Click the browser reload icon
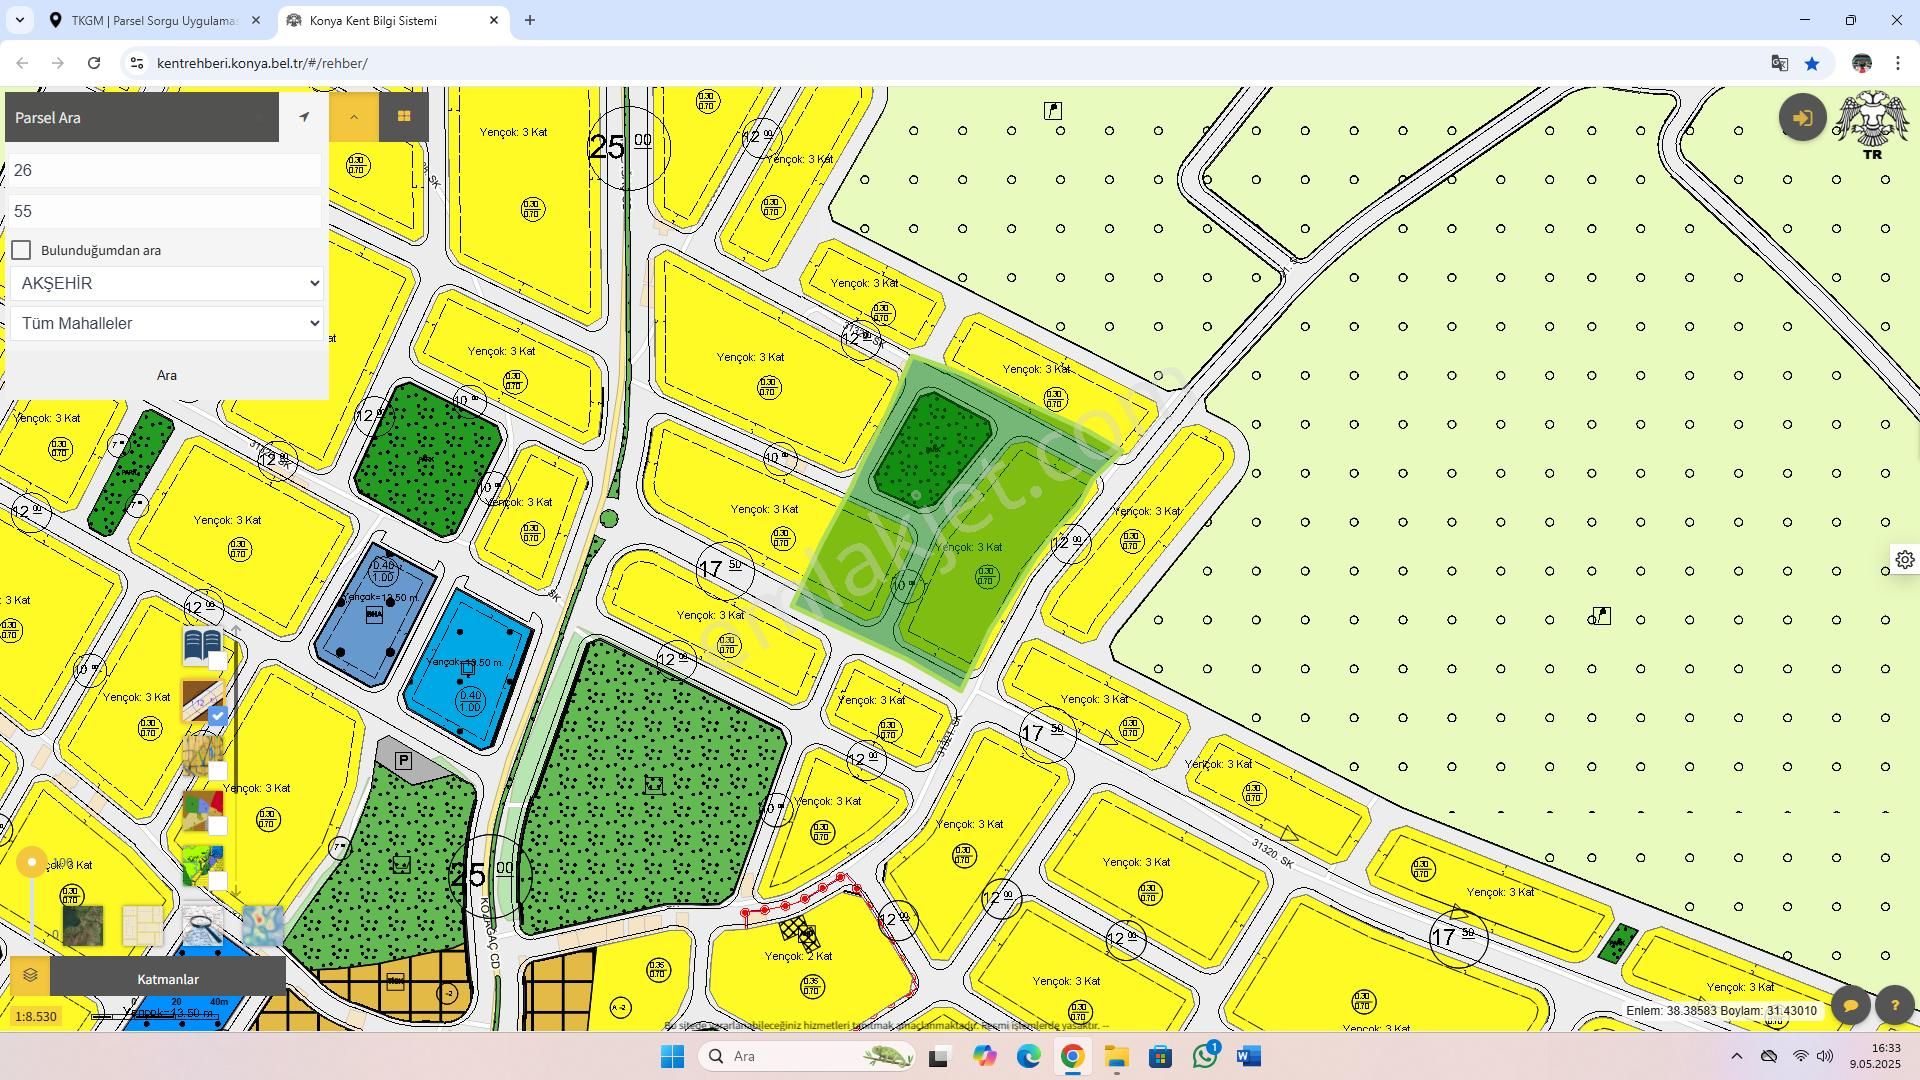1920x1080 pixels. [x=94, y=63]
